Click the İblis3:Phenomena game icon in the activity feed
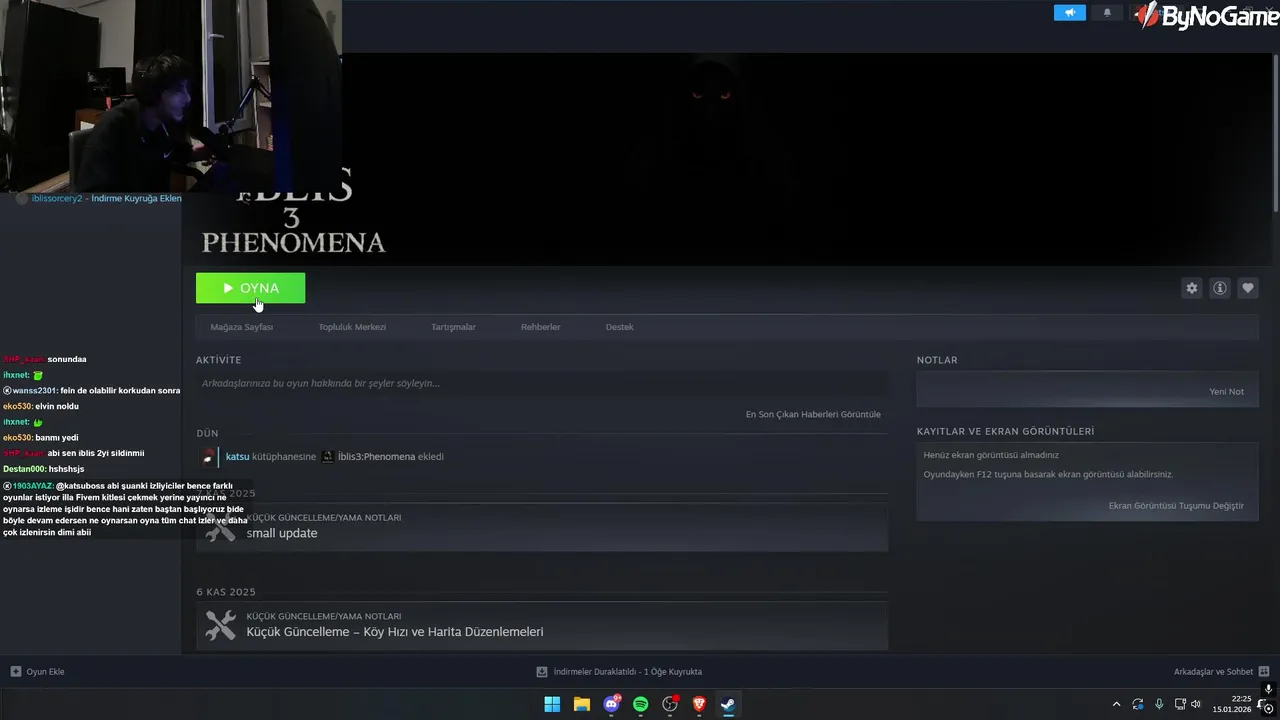The image size is (1280, 720). point(327,457)
